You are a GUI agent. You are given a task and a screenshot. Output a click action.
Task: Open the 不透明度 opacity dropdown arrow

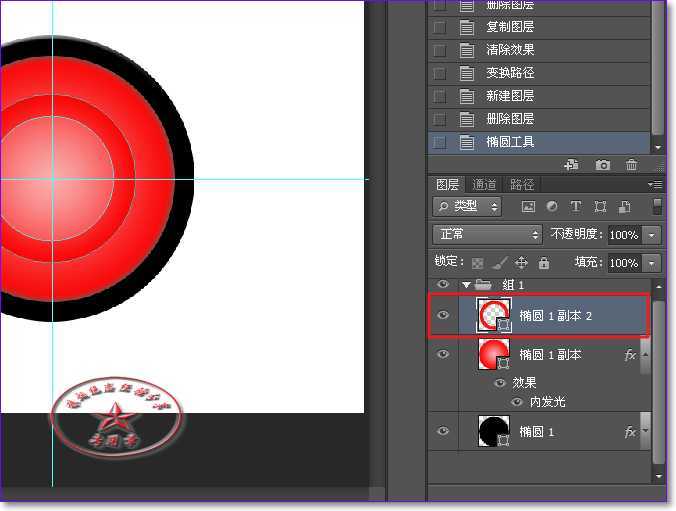pos(652,235)
